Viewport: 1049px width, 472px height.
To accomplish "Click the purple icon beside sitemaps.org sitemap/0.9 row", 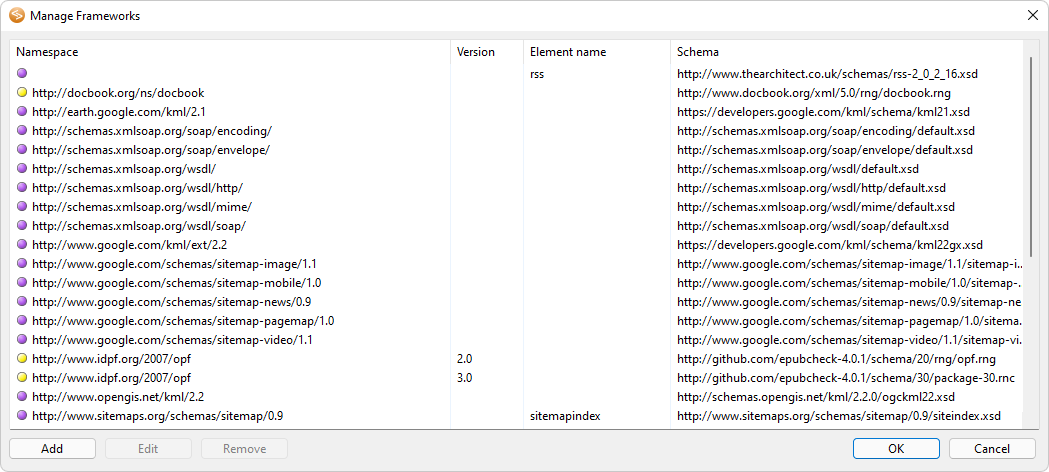I will [22, 416].
